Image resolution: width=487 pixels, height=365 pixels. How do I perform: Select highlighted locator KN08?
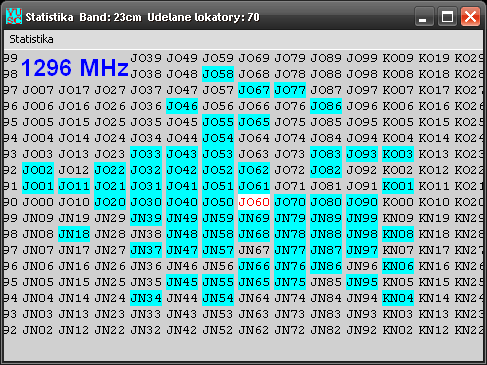(398, 234)
